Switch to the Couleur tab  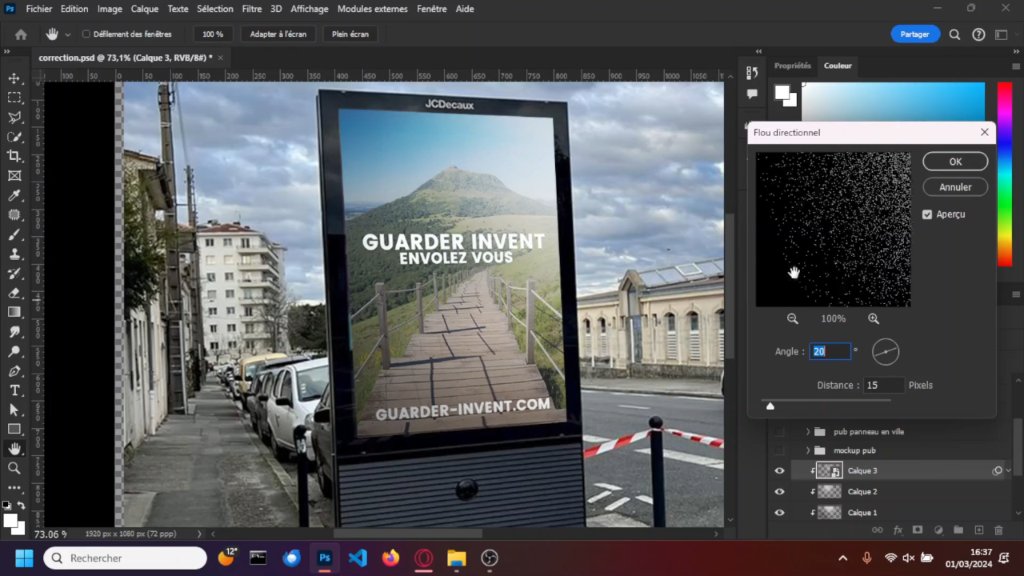pos(838,66)
